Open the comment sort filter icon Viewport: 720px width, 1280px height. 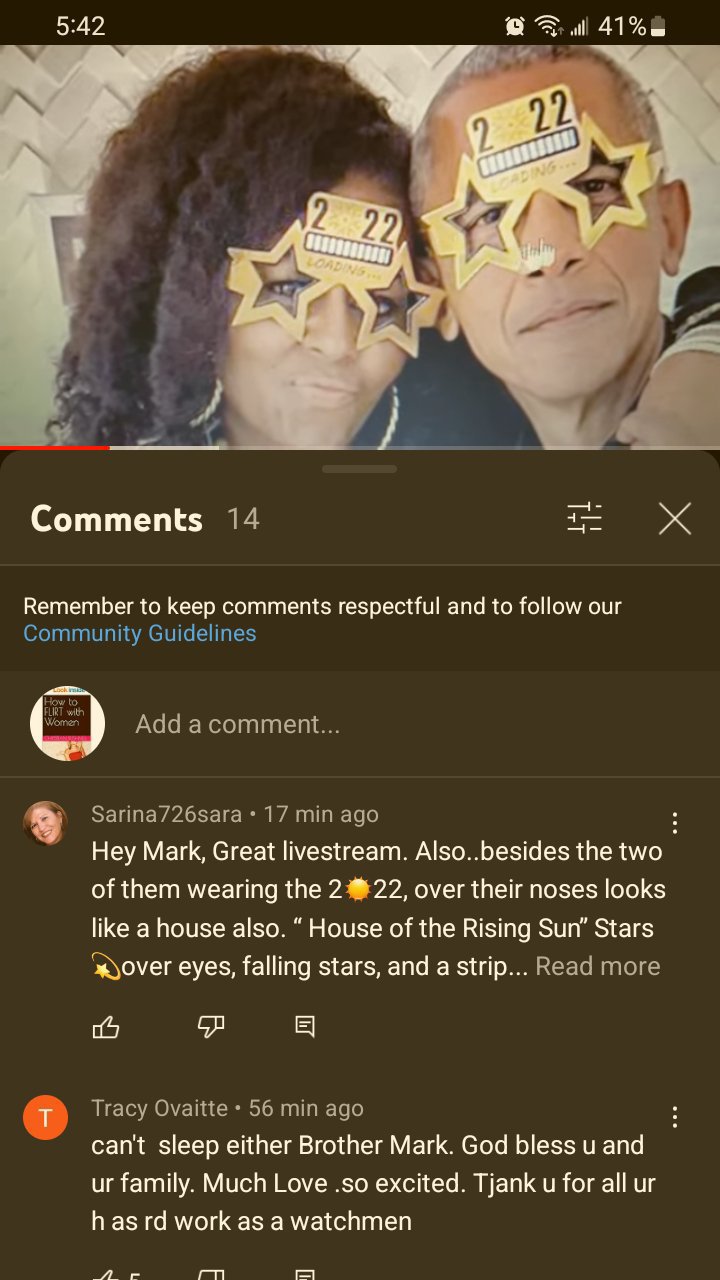[x=584, y=518]
